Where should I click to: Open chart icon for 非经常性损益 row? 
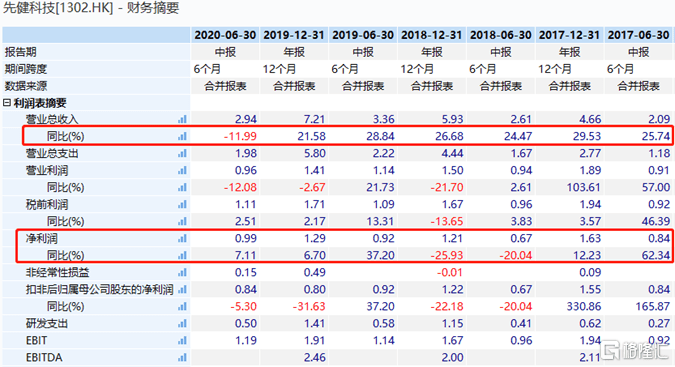click(183, 272)
